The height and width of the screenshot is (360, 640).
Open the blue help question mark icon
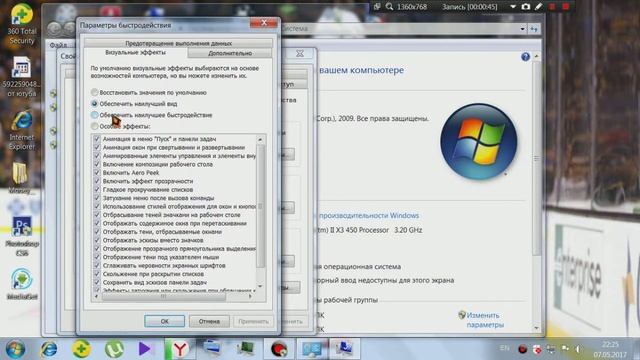(x=525, y=57)
